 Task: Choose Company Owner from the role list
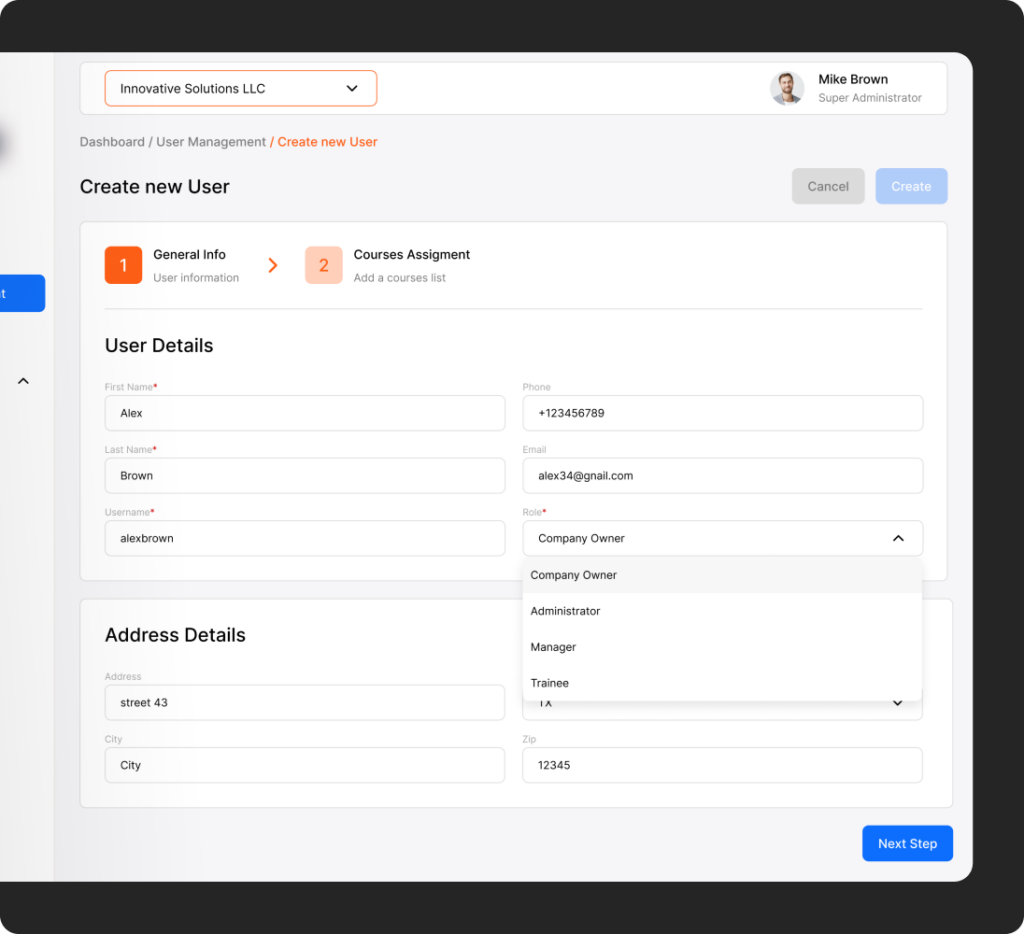click(x=722, y=575)
